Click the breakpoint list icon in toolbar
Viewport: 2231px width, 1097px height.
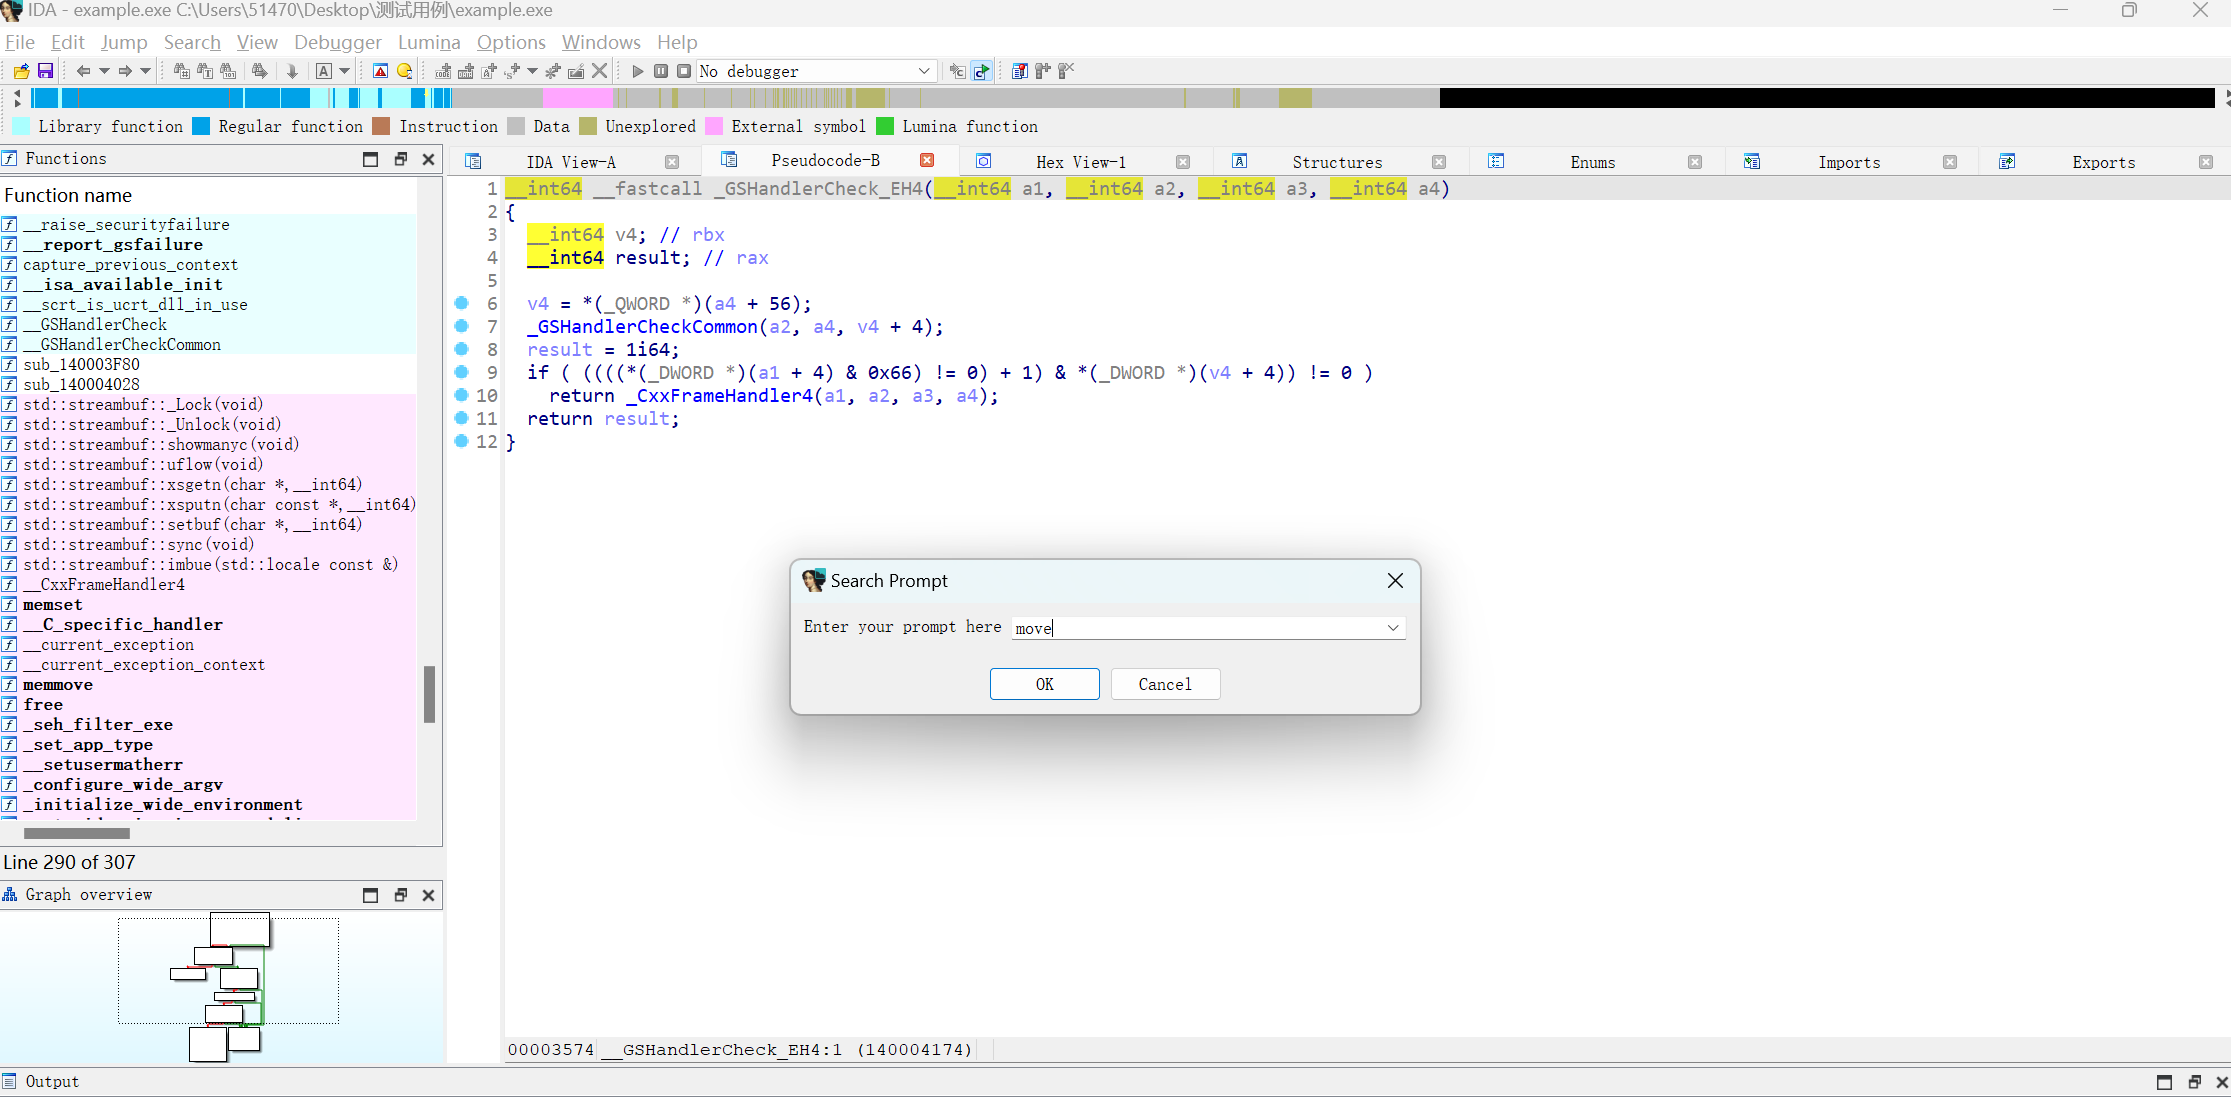tap(1019, 71)
